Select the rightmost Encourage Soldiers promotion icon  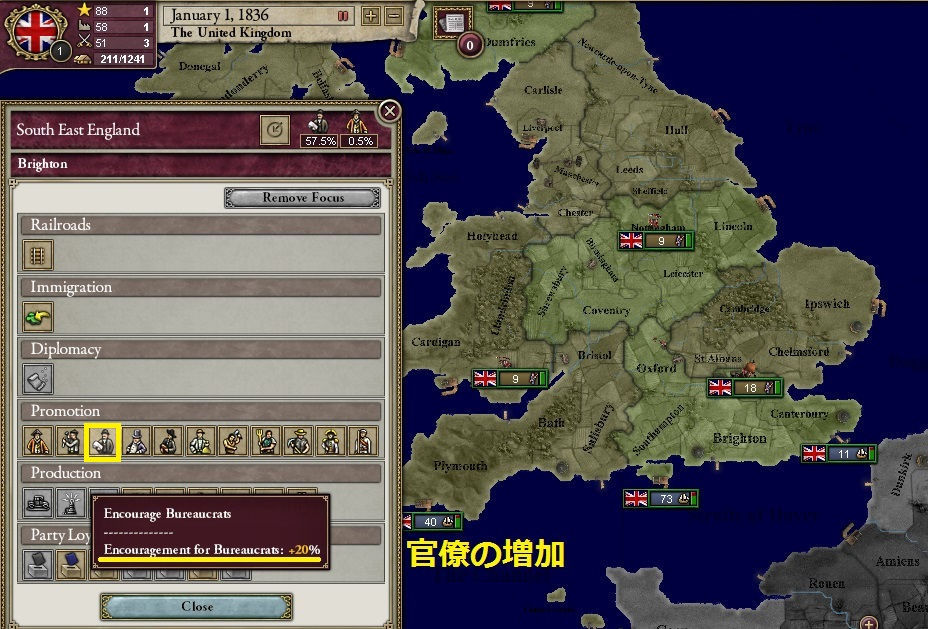364,442
